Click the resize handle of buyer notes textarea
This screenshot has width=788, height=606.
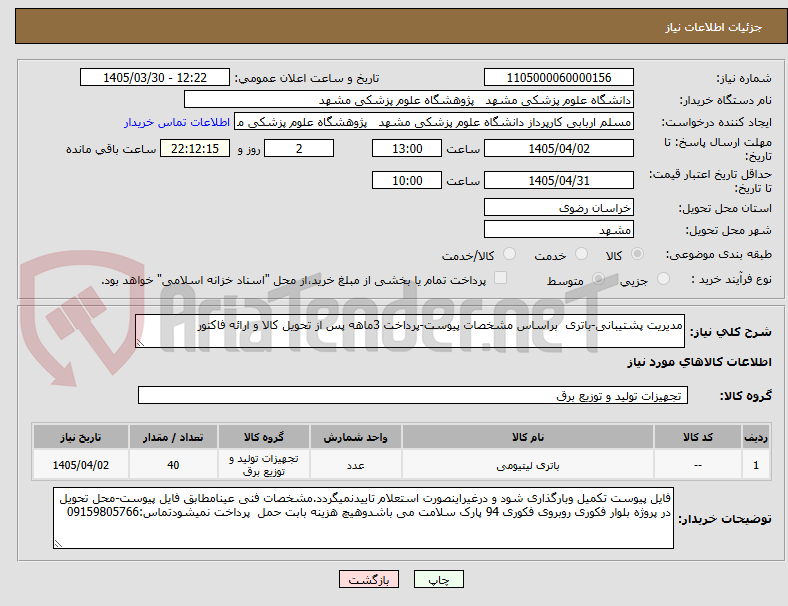point(58,543)
